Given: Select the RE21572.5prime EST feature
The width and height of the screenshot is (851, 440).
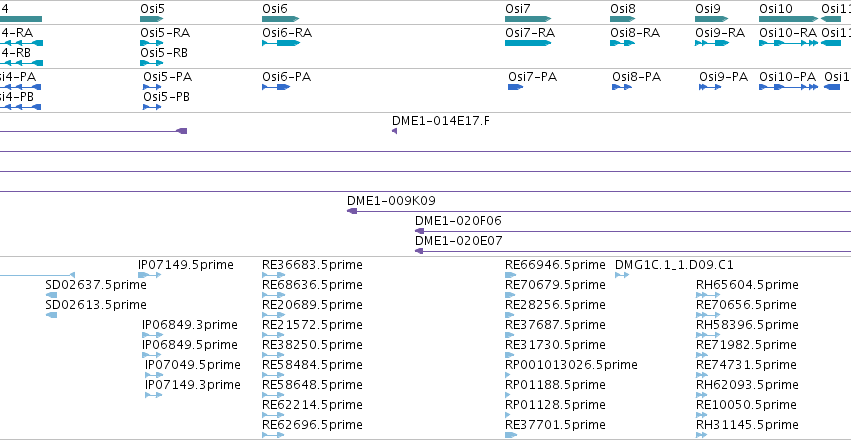Looking at the screenshot, I should (274, 335).
